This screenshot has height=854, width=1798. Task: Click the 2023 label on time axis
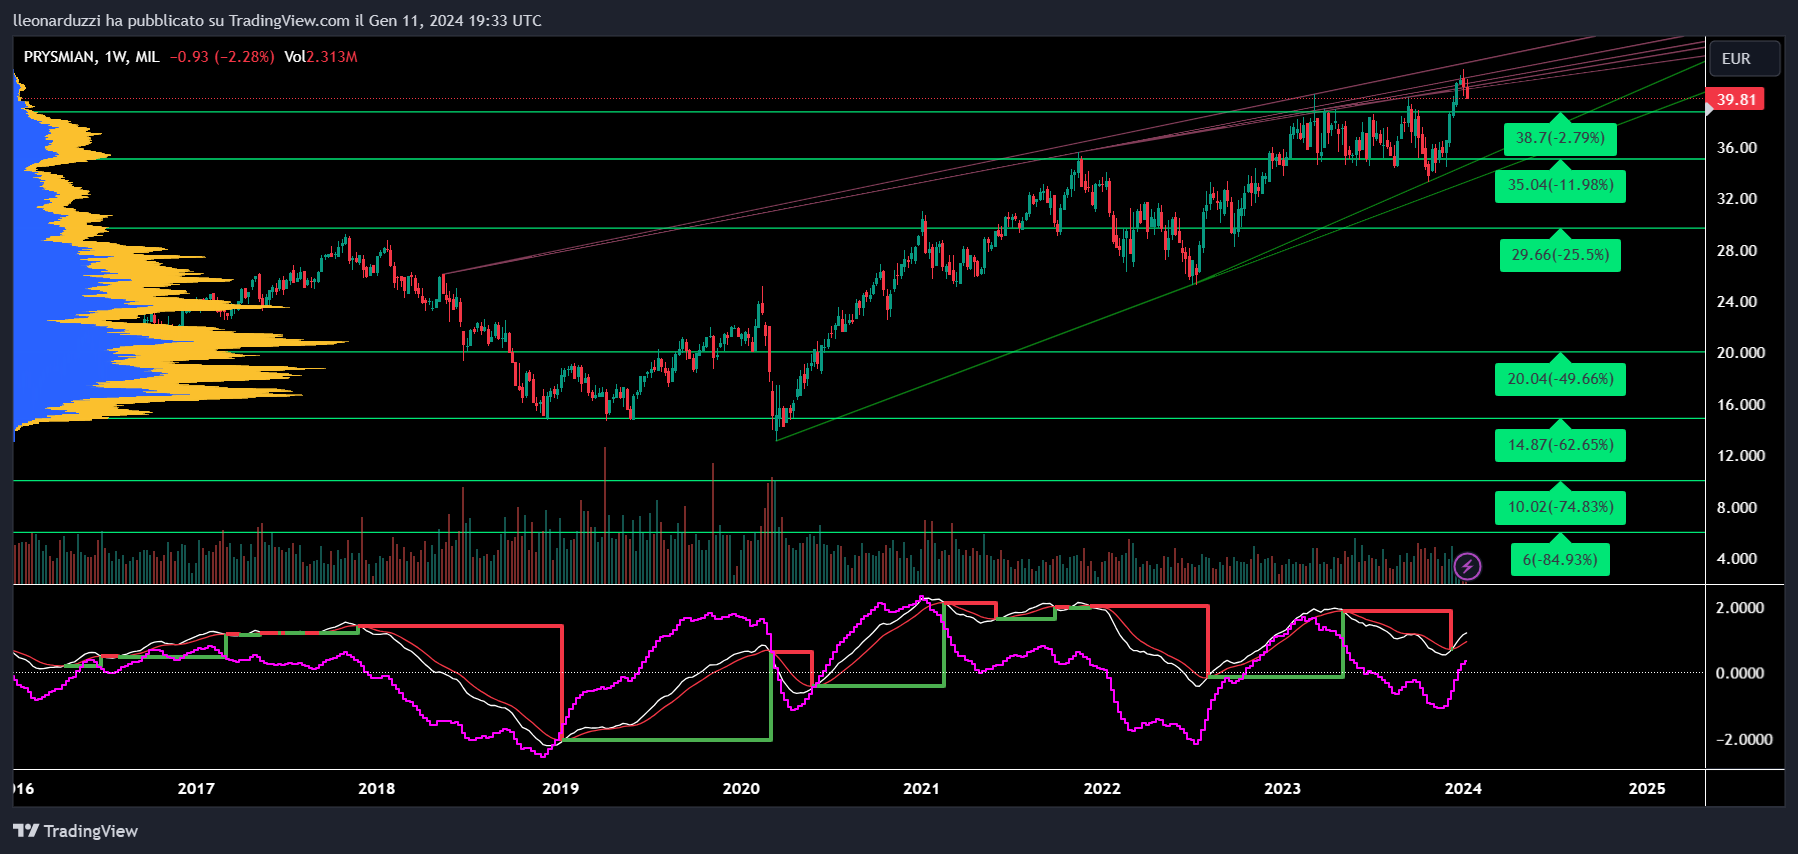pos(1282,788)
